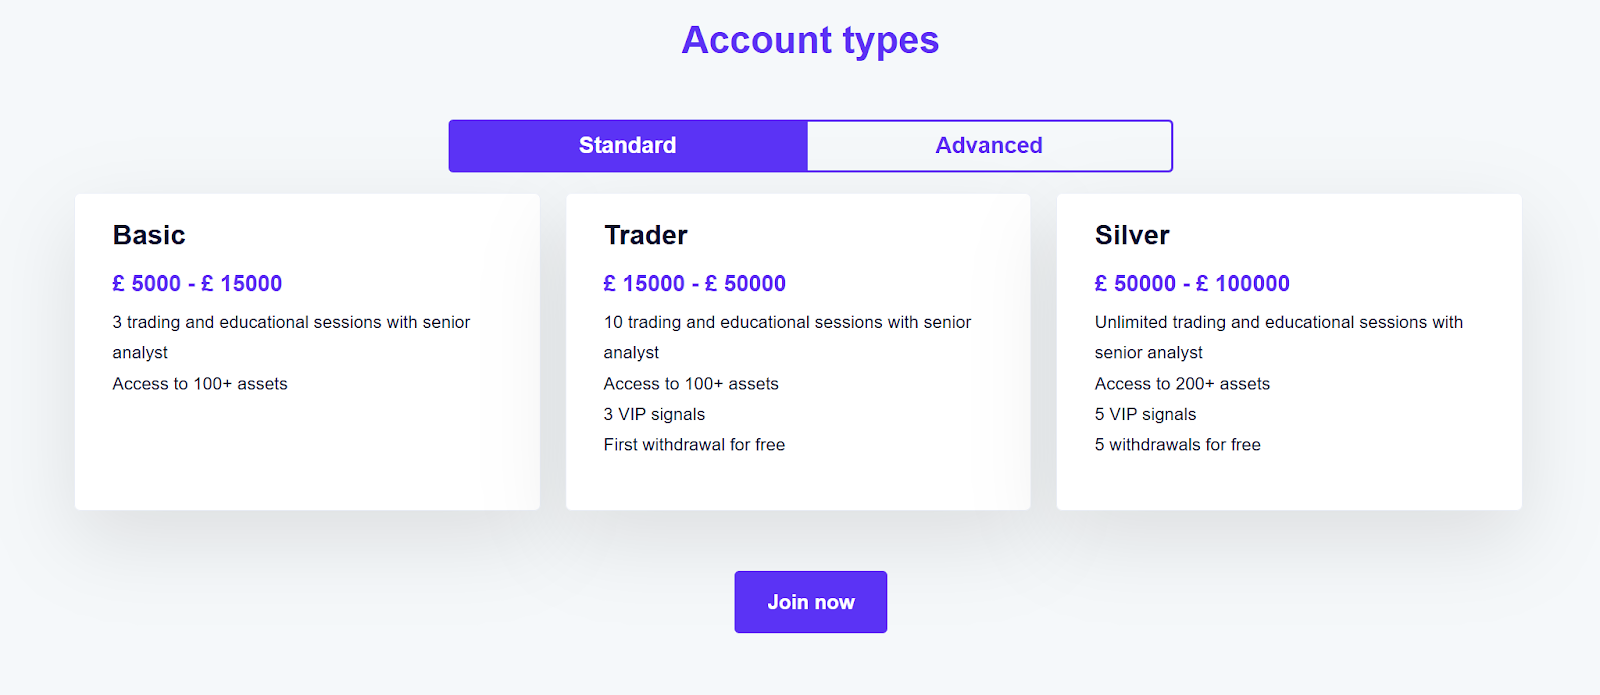This screenshot has width=1600, height=695.
Task: Click the First withdrawal for free line
Action: pyautogui.click(x=694, y=445)
